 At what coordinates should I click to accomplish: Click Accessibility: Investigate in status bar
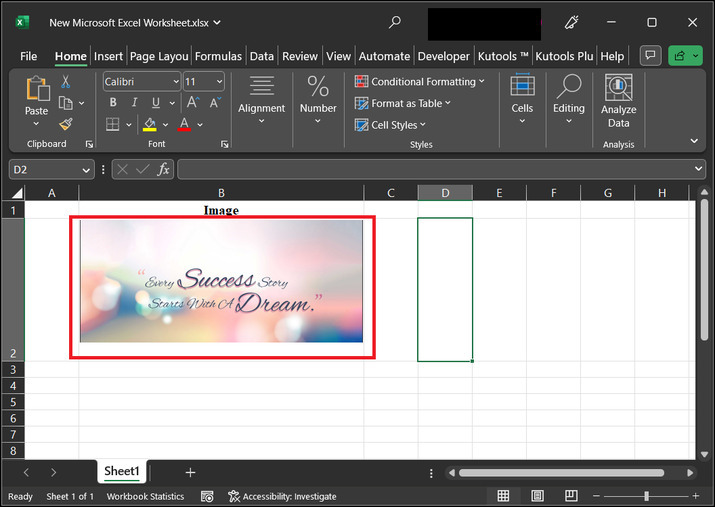(x=283, y=496)
